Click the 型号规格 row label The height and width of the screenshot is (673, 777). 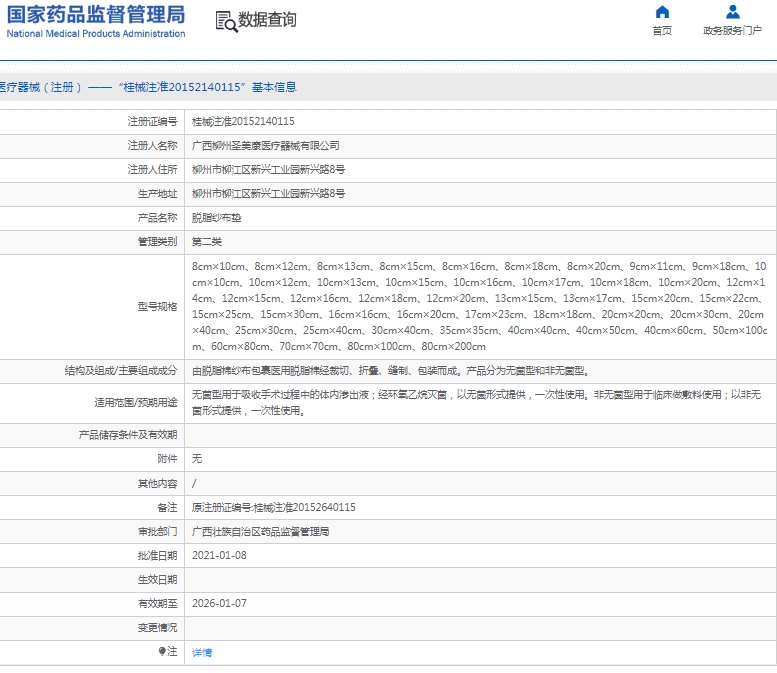157,307
